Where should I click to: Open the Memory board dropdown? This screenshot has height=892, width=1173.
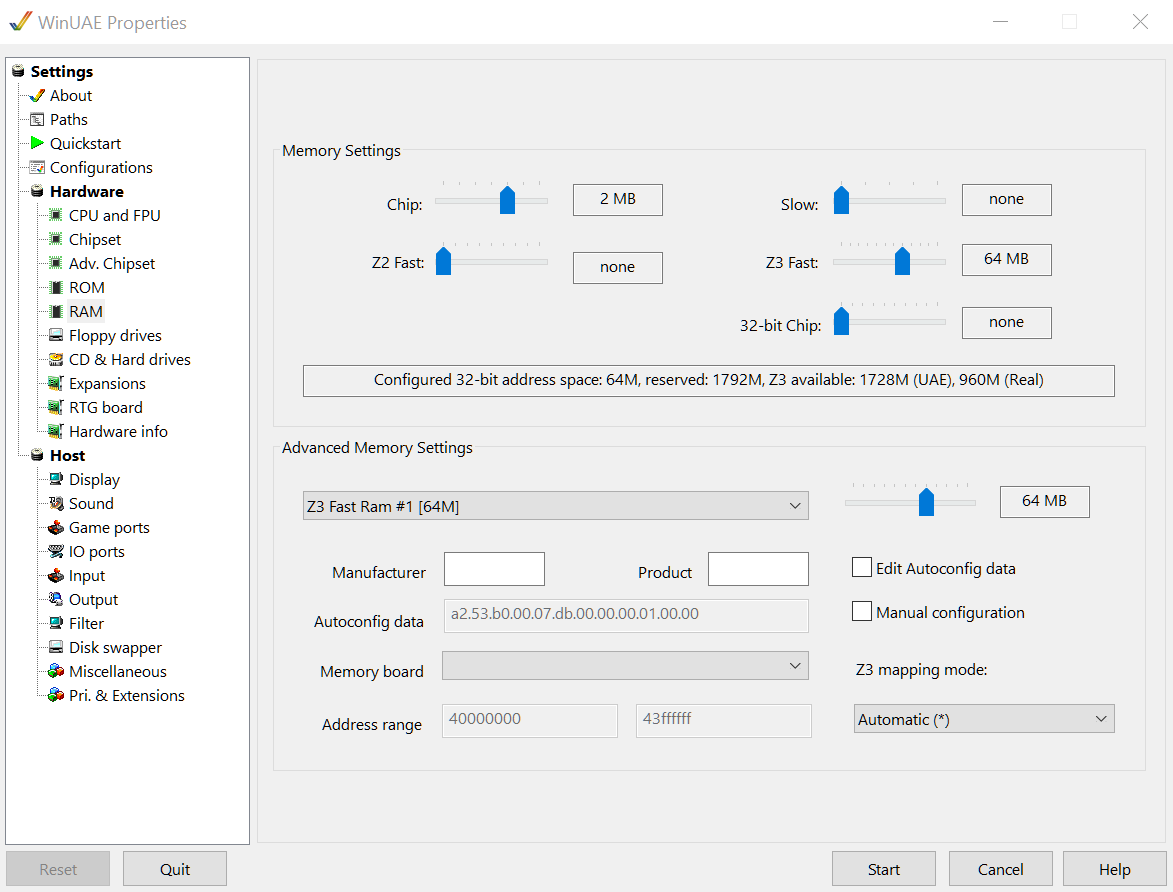pos(625,666)
